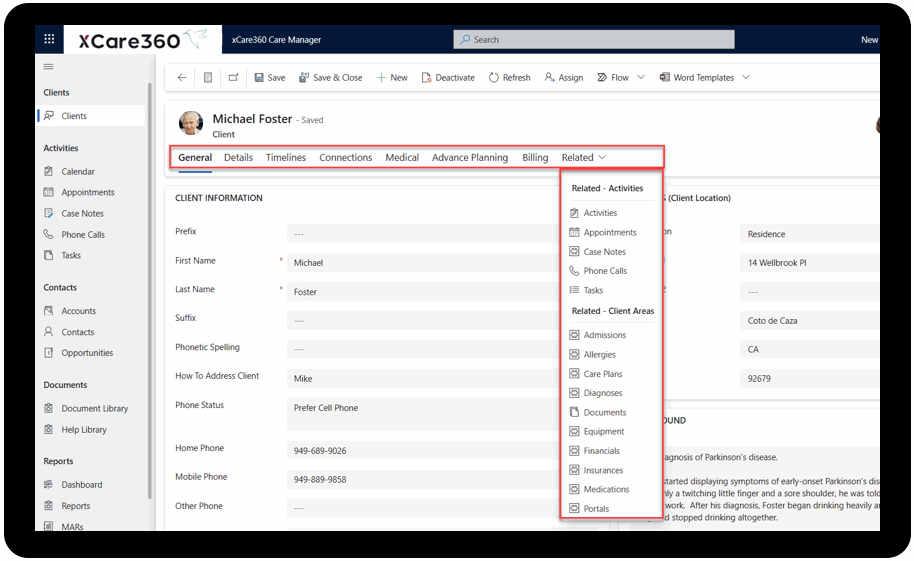Open the Advance Planning tab
Viewport: 914px width, 561px height.
point(470,157)
